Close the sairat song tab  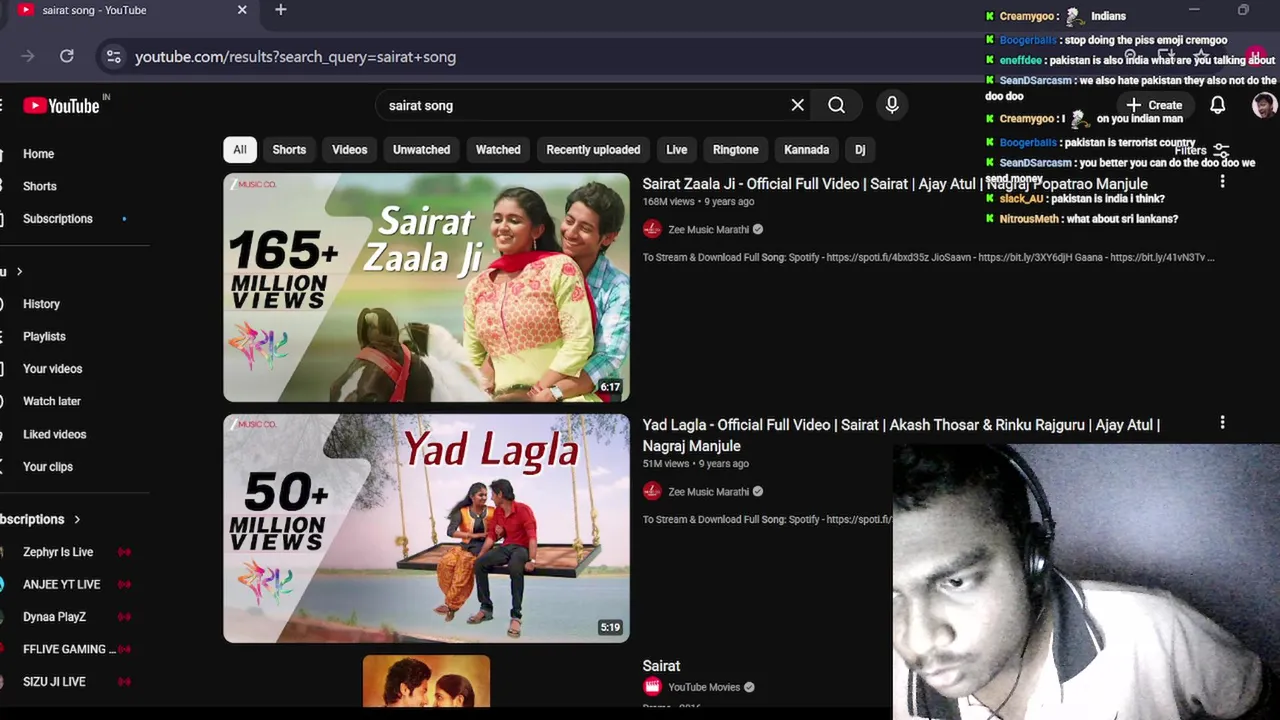[242, 10]
